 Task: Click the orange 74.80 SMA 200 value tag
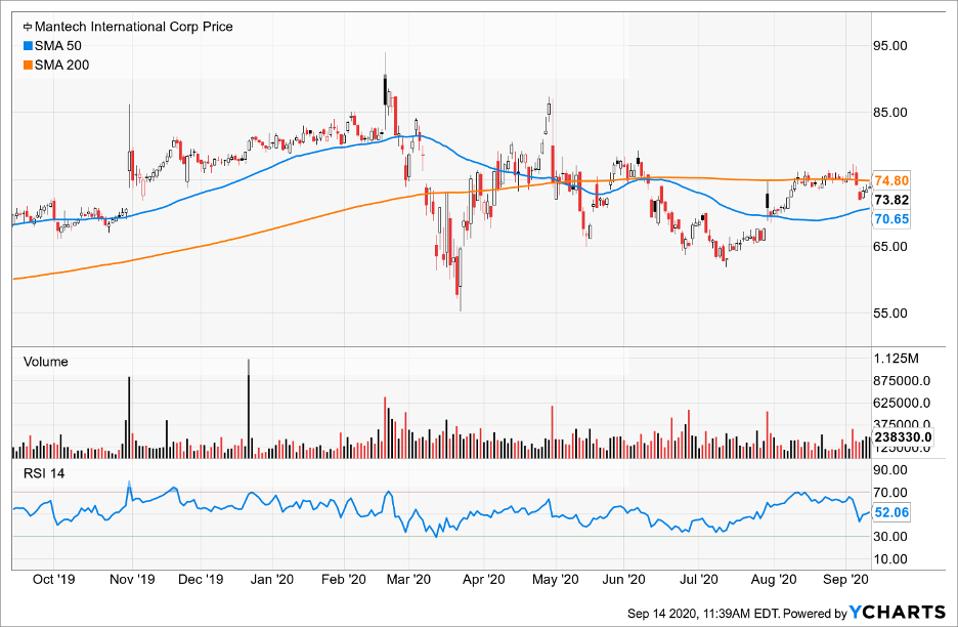[x=892, y=180]
